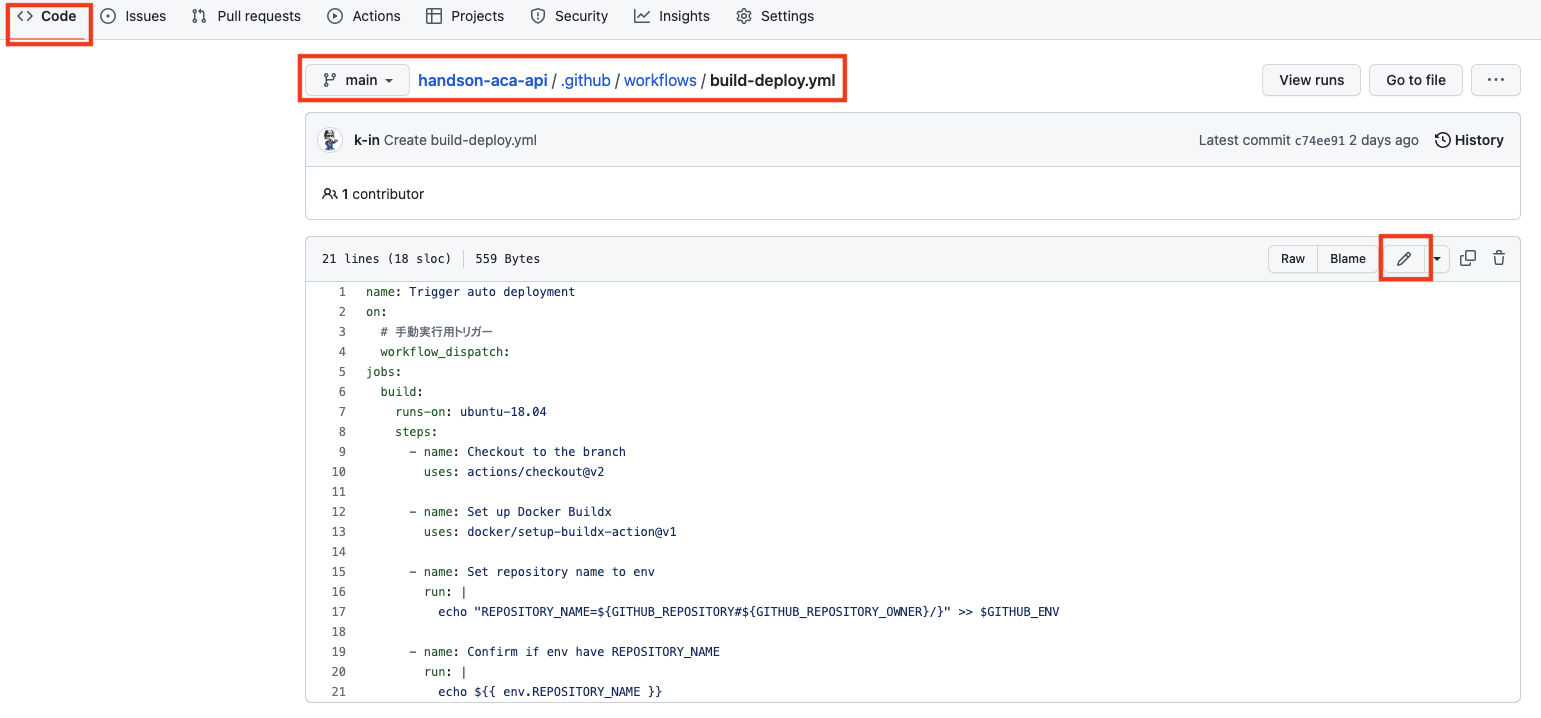Click the 'steps:' line
This screenshot has height=718, width=1541.
(x=416, y=432)
